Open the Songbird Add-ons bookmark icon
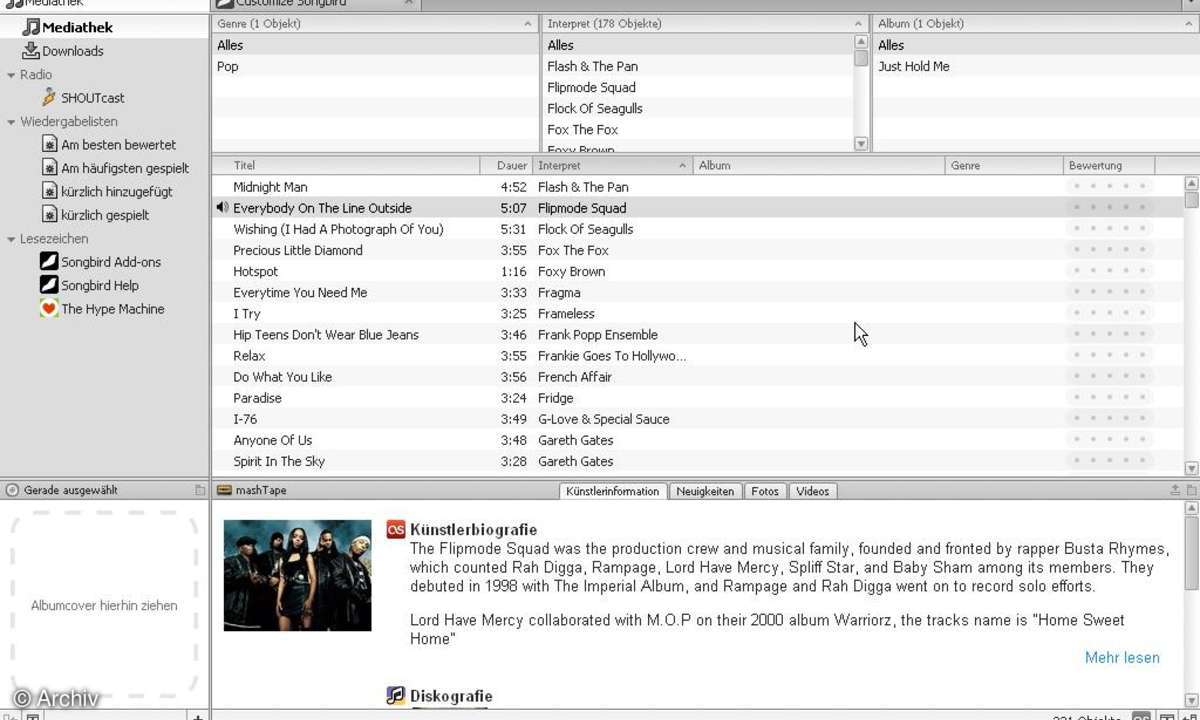The width and height of the screenshot is (1200, 720). tap(49, 262)
